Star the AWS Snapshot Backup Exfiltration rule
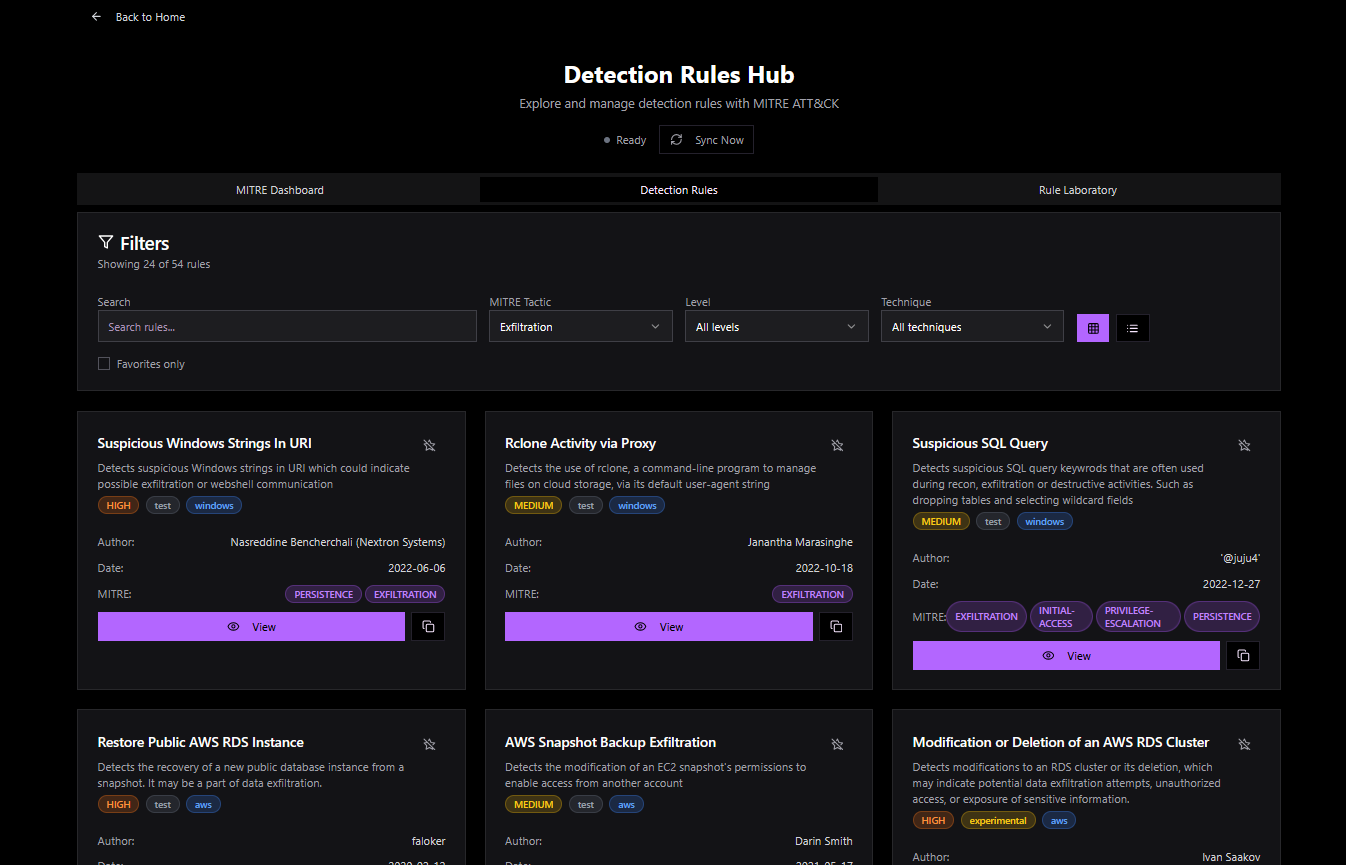 [837, 744]
